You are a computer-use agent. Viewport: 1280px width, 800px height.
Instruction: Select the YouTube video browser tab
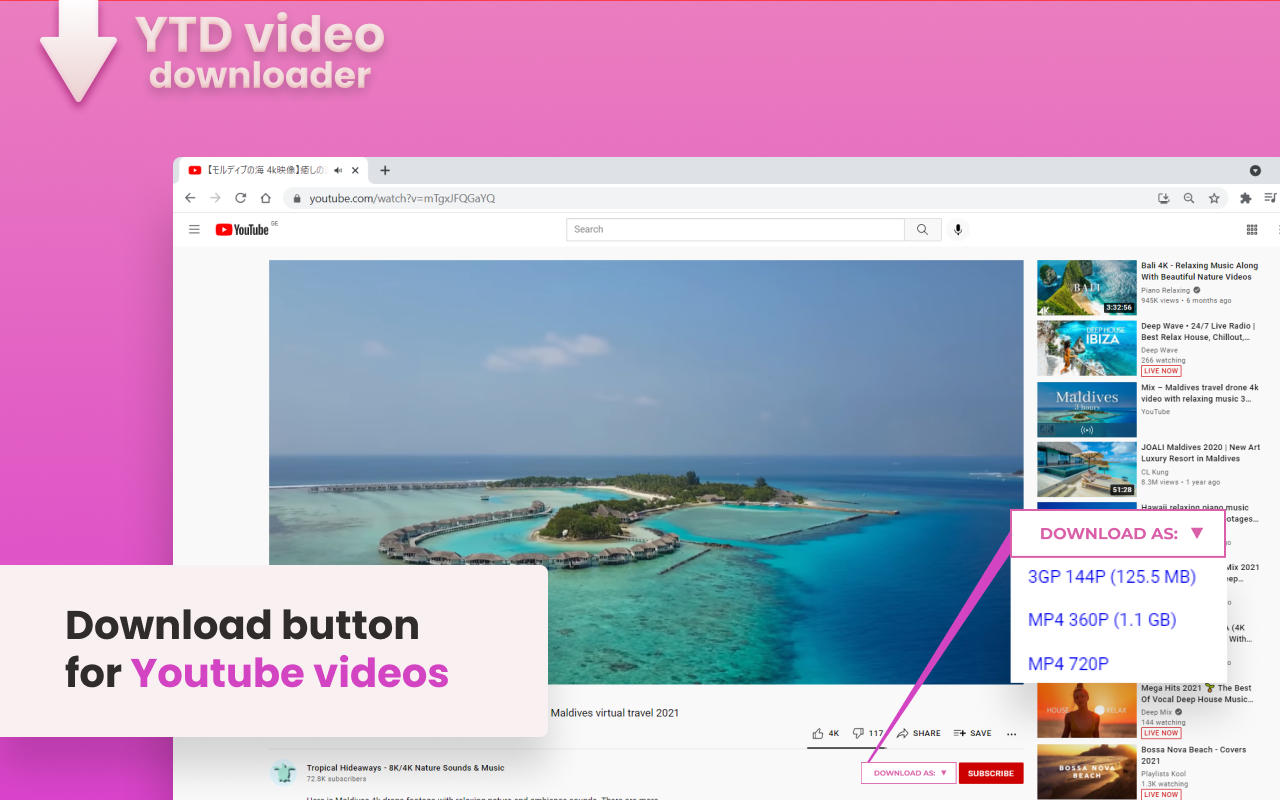pos(272,171)
